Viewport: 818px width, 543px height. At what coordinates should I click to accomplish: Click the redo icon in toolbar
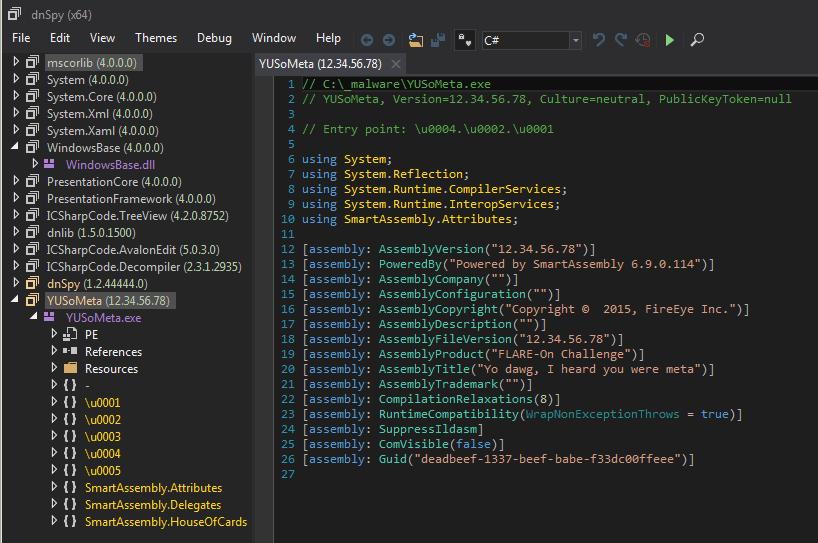pyautogui.click(x=621, y=40)
